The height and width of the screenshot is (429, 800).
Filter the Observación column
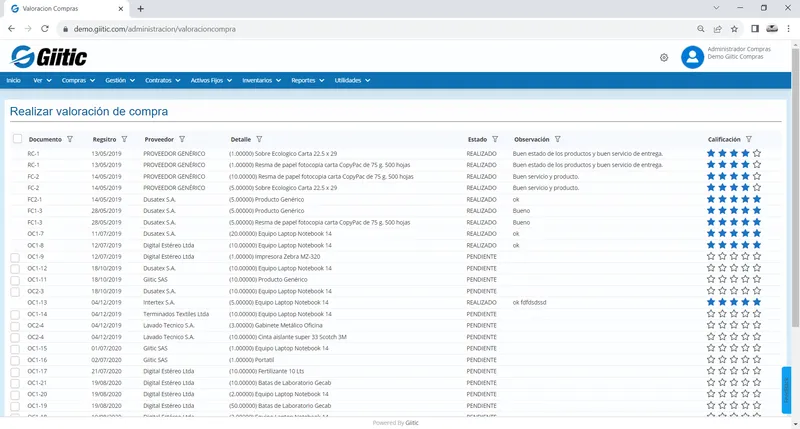[558, 139]
